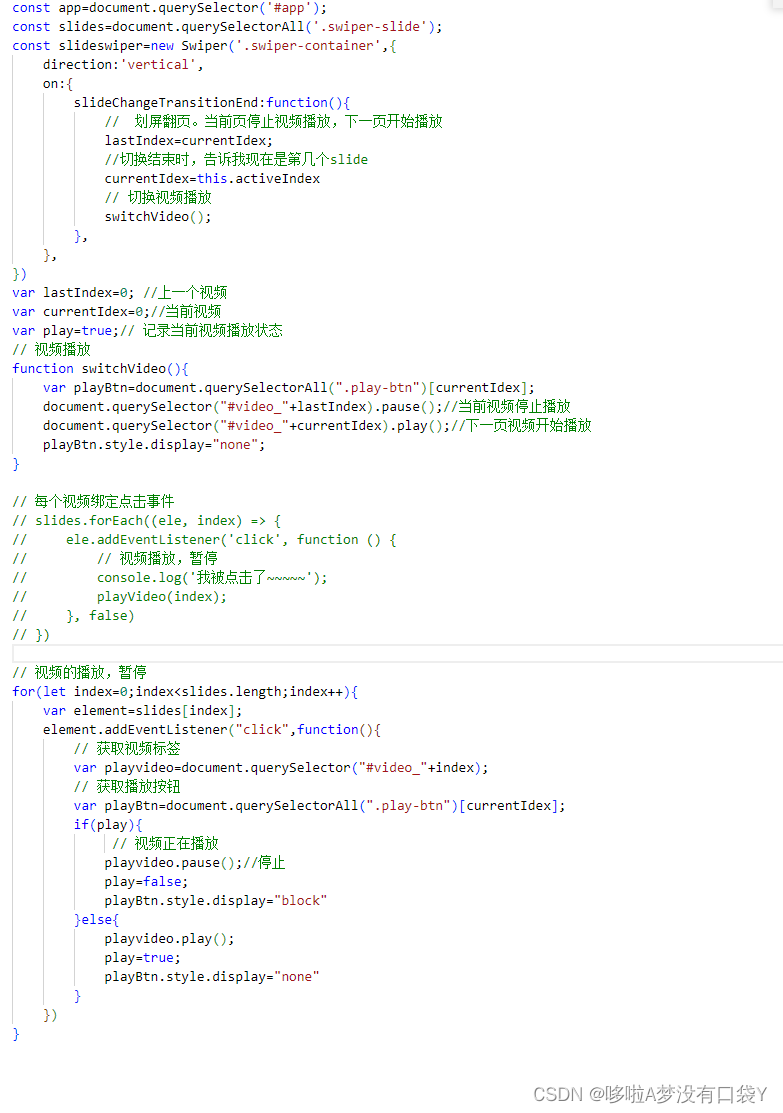Place cursor on the "on:{" line
This screenshot has height=1113, width=783.
pos(58,84)
